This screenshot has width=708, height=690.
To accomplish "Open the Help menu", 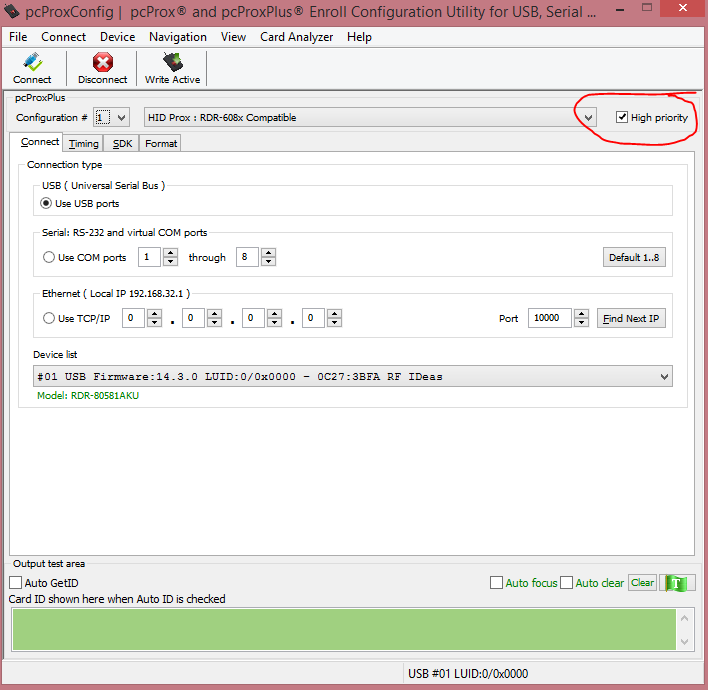I will [359, 37].
